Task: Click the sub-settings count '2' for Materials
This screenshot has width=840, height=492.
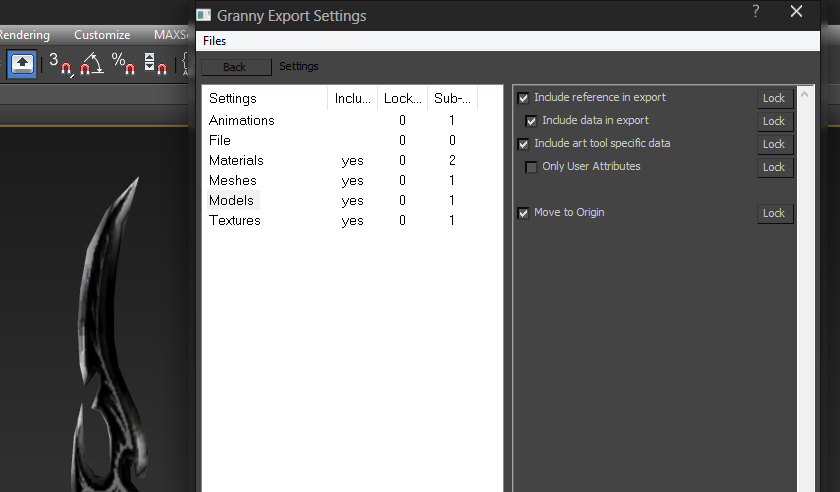Action: tap(452, 160)
